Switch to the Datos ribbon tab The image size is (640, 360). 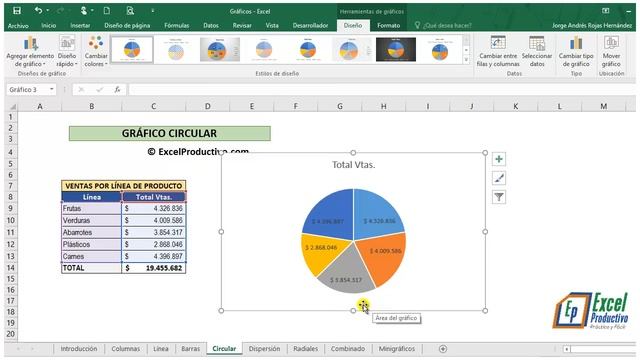point(211,25)
